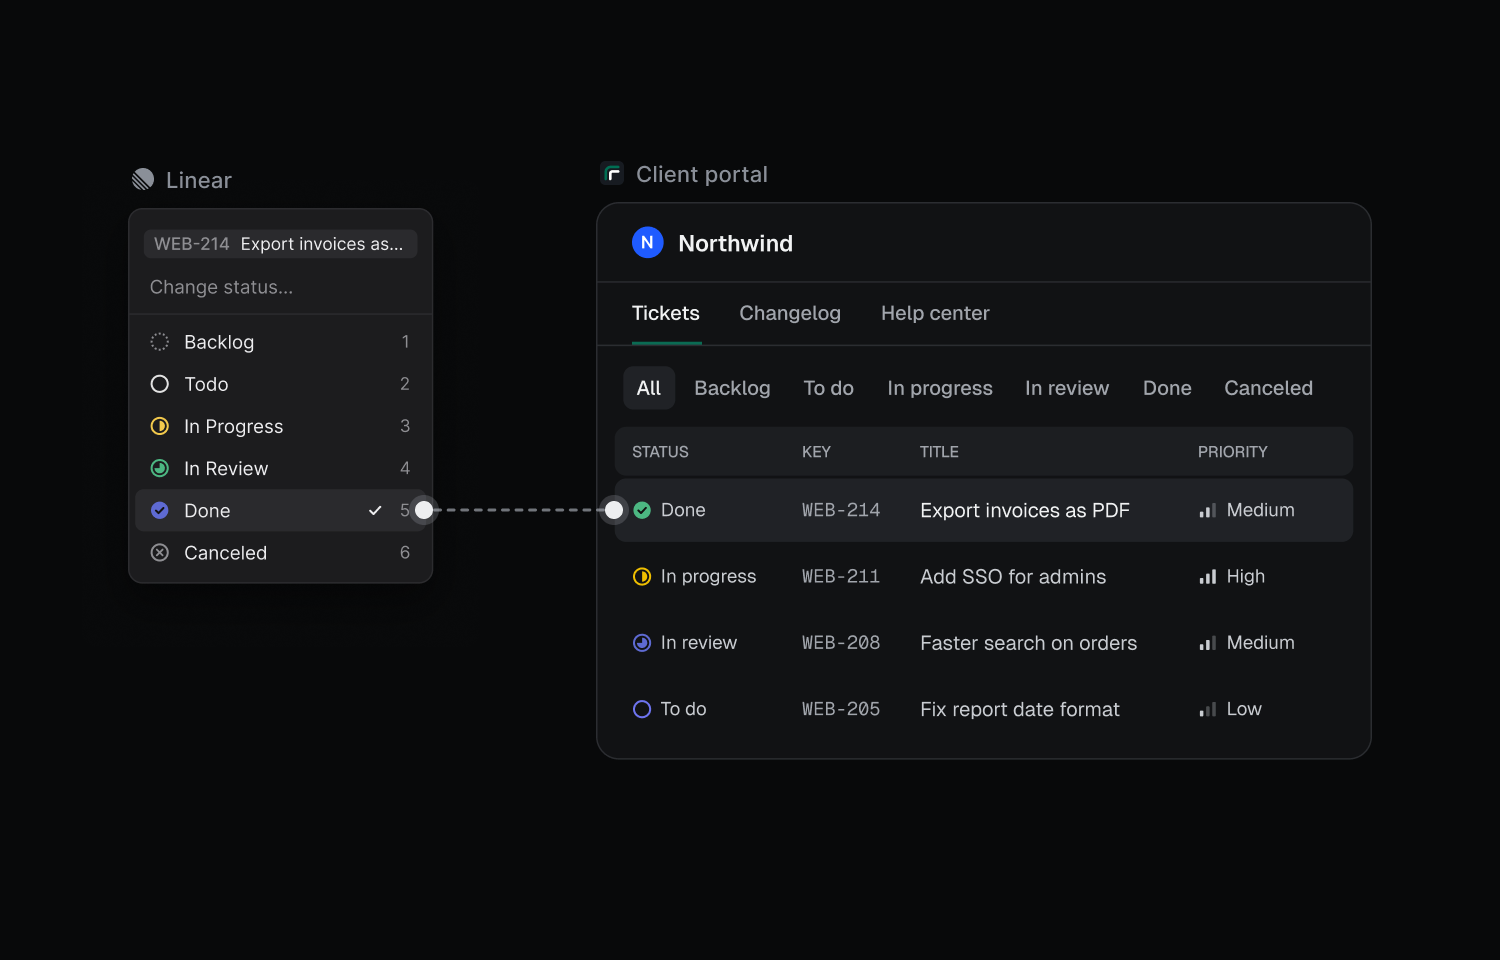Click the dotted Backlog status icon
1500x960 pixels.
tap(160, 342)
